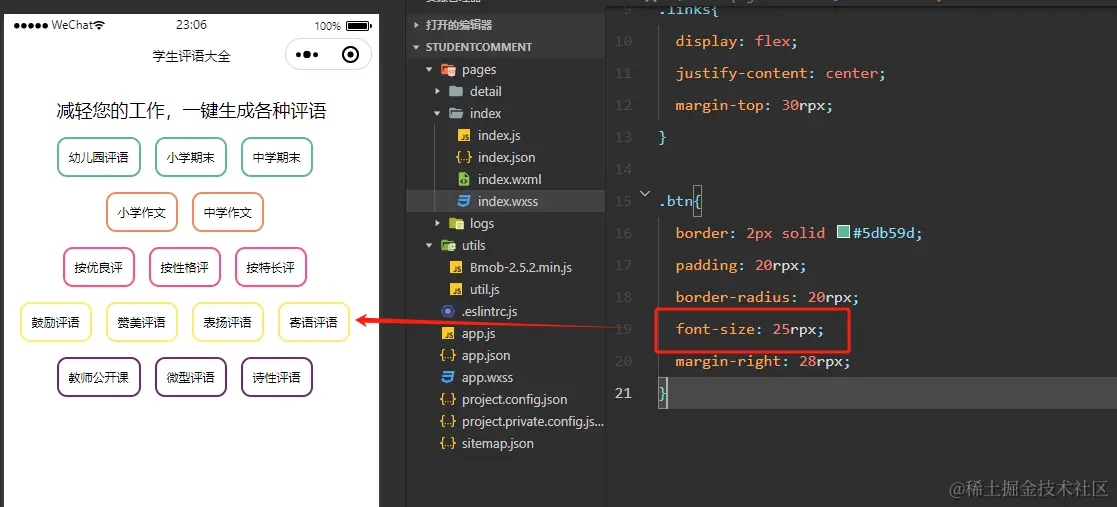The width and height of the screenshot is (1117, 507).
Task: Expand the detail folder chevron
Action: (x=437, y=91)
